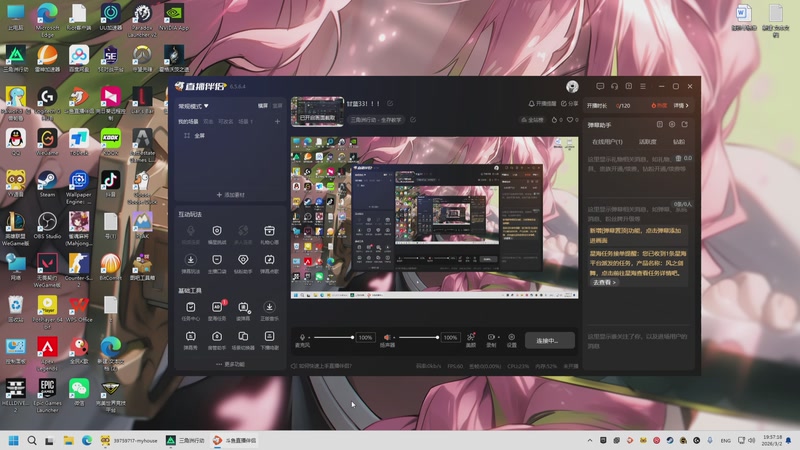Expand the 常规模式 mode dropdown
The width and height of the screenshot is (800, 450).
tap(193, 106)
